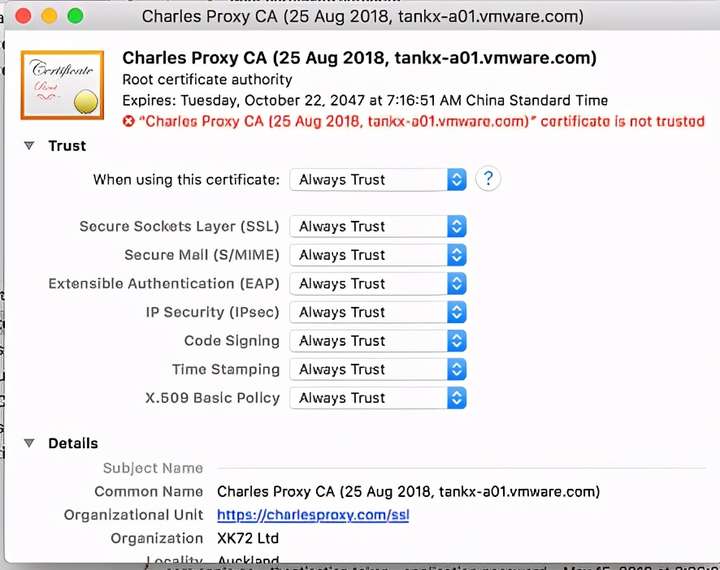720x570 pixels.
Task: Click the certificate thumbnail image
Action: pyautogui.click(x=62, y=85)
